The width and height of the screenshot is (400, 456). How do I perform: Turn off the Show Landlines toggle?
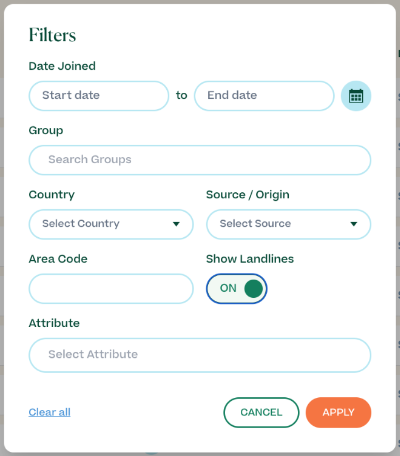237,289
